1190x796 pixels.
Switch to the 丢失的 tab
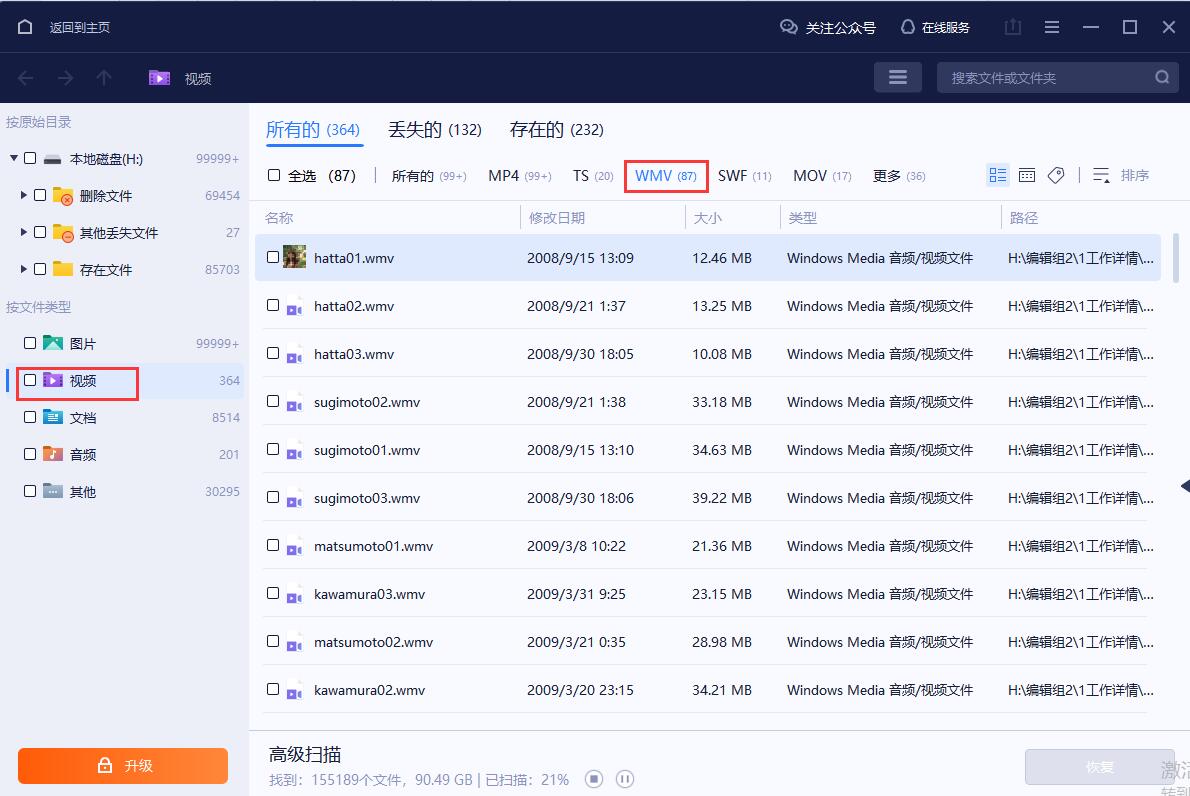click(x=436, y=129)
